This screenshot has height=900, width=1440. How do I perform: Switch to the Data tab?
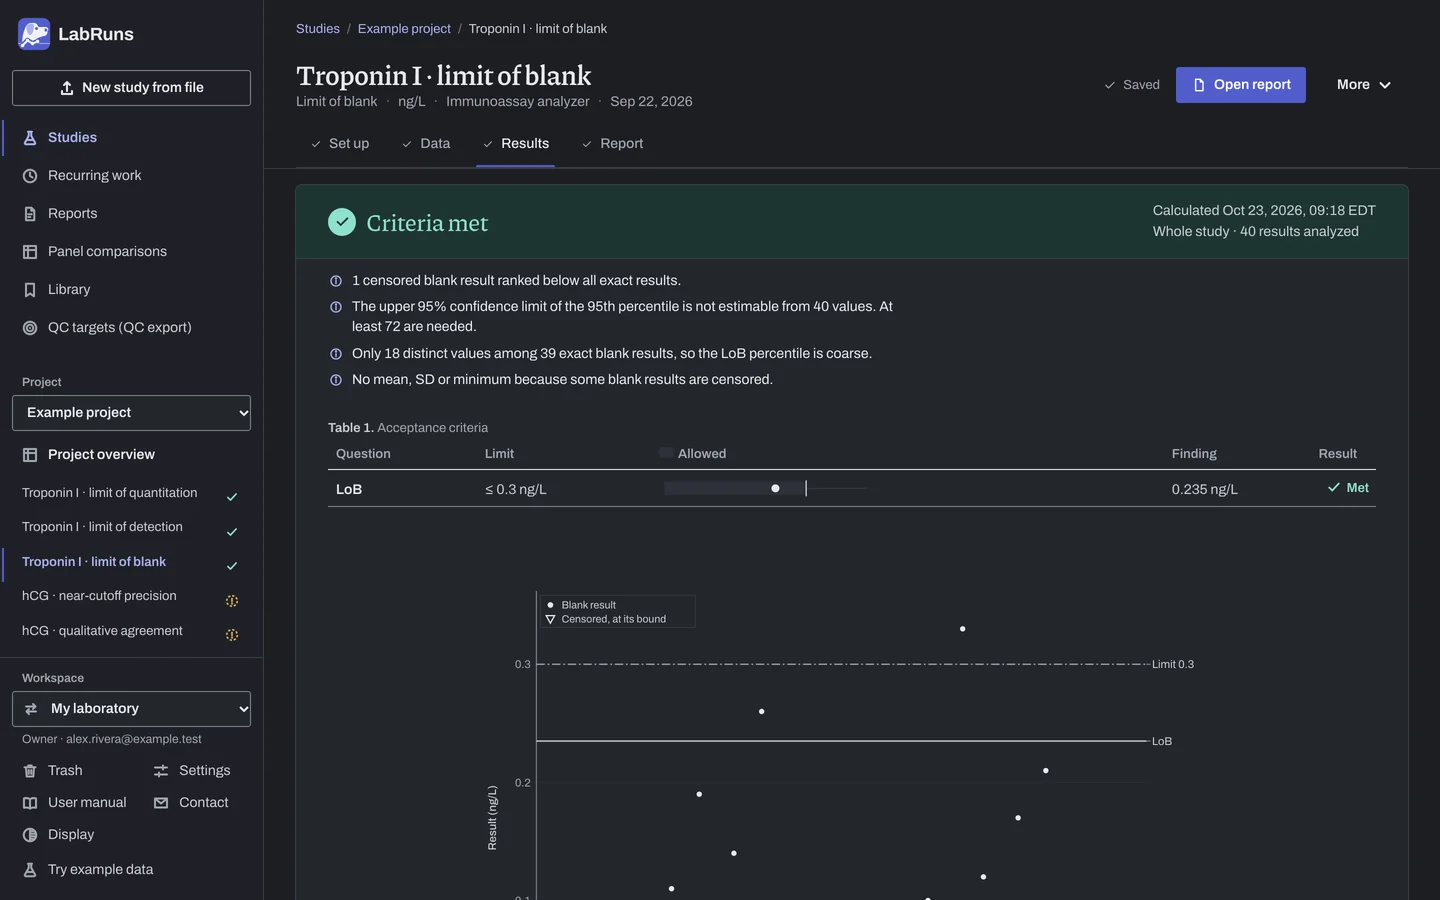426,144
